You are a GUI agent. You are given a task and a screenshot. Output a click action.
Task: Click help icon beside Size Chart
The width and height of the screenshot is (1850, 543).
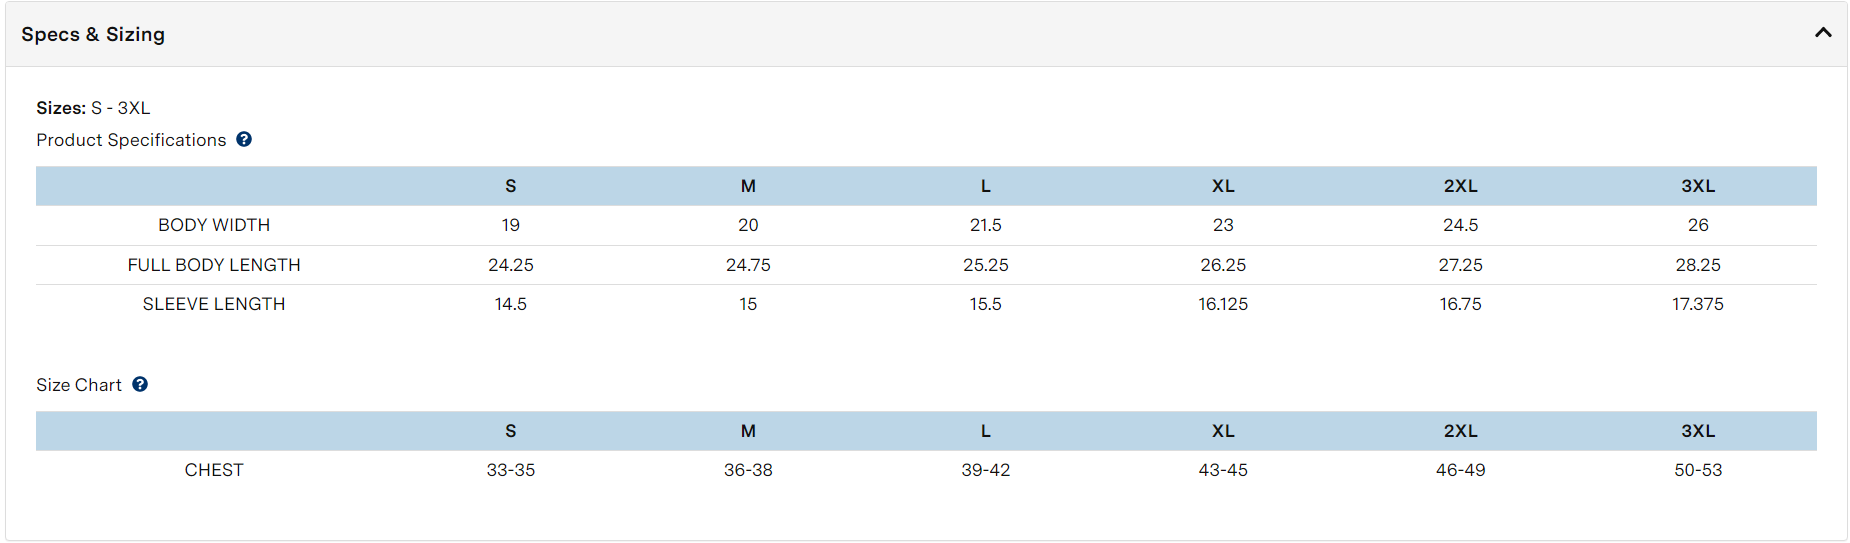(x=140, y=384)
